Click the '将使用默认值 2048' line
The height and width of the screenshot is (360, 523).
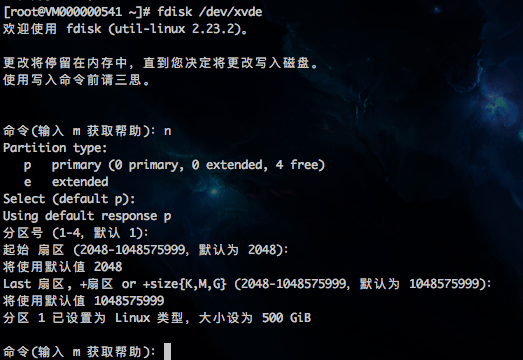point(63,267)
